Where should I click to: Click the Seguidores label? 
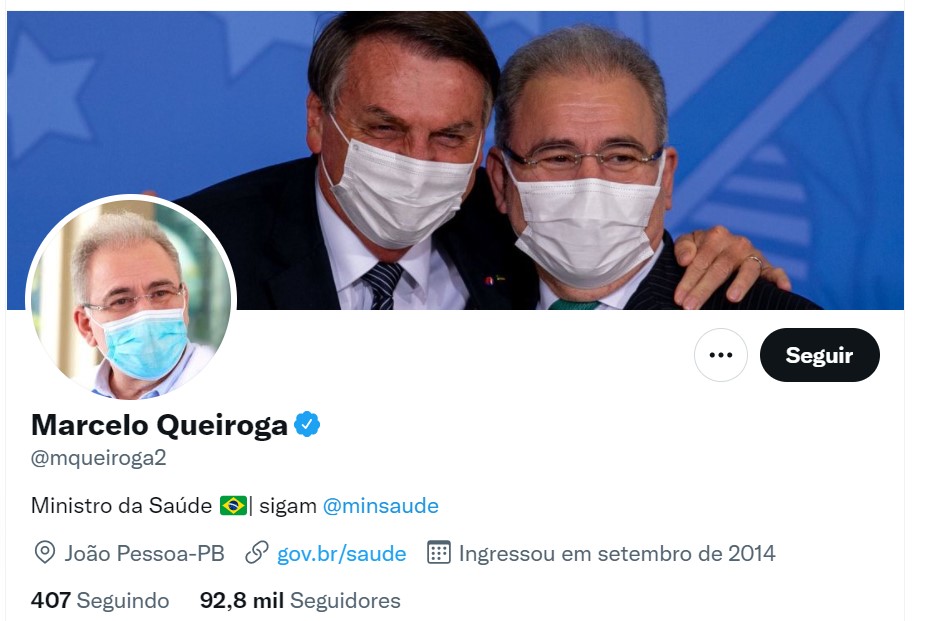(x=345, y=600)
